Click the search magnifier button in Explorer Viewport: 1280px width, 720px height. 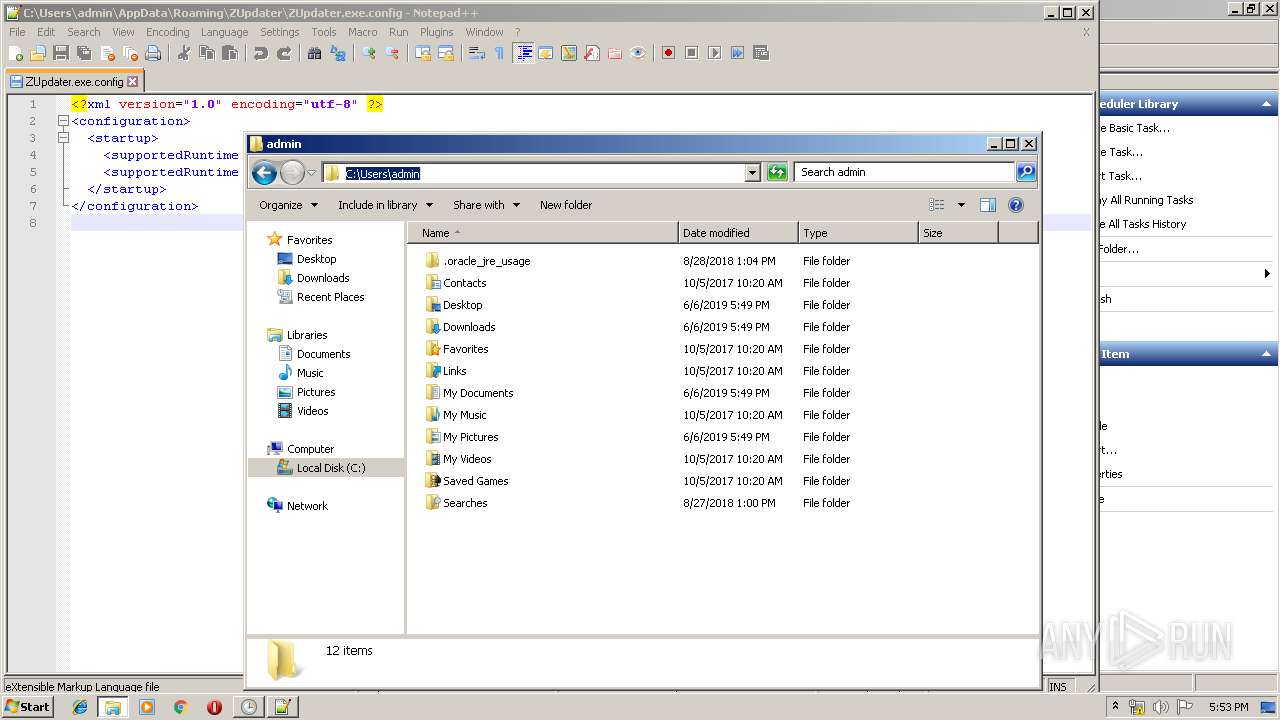(1026, 172)
